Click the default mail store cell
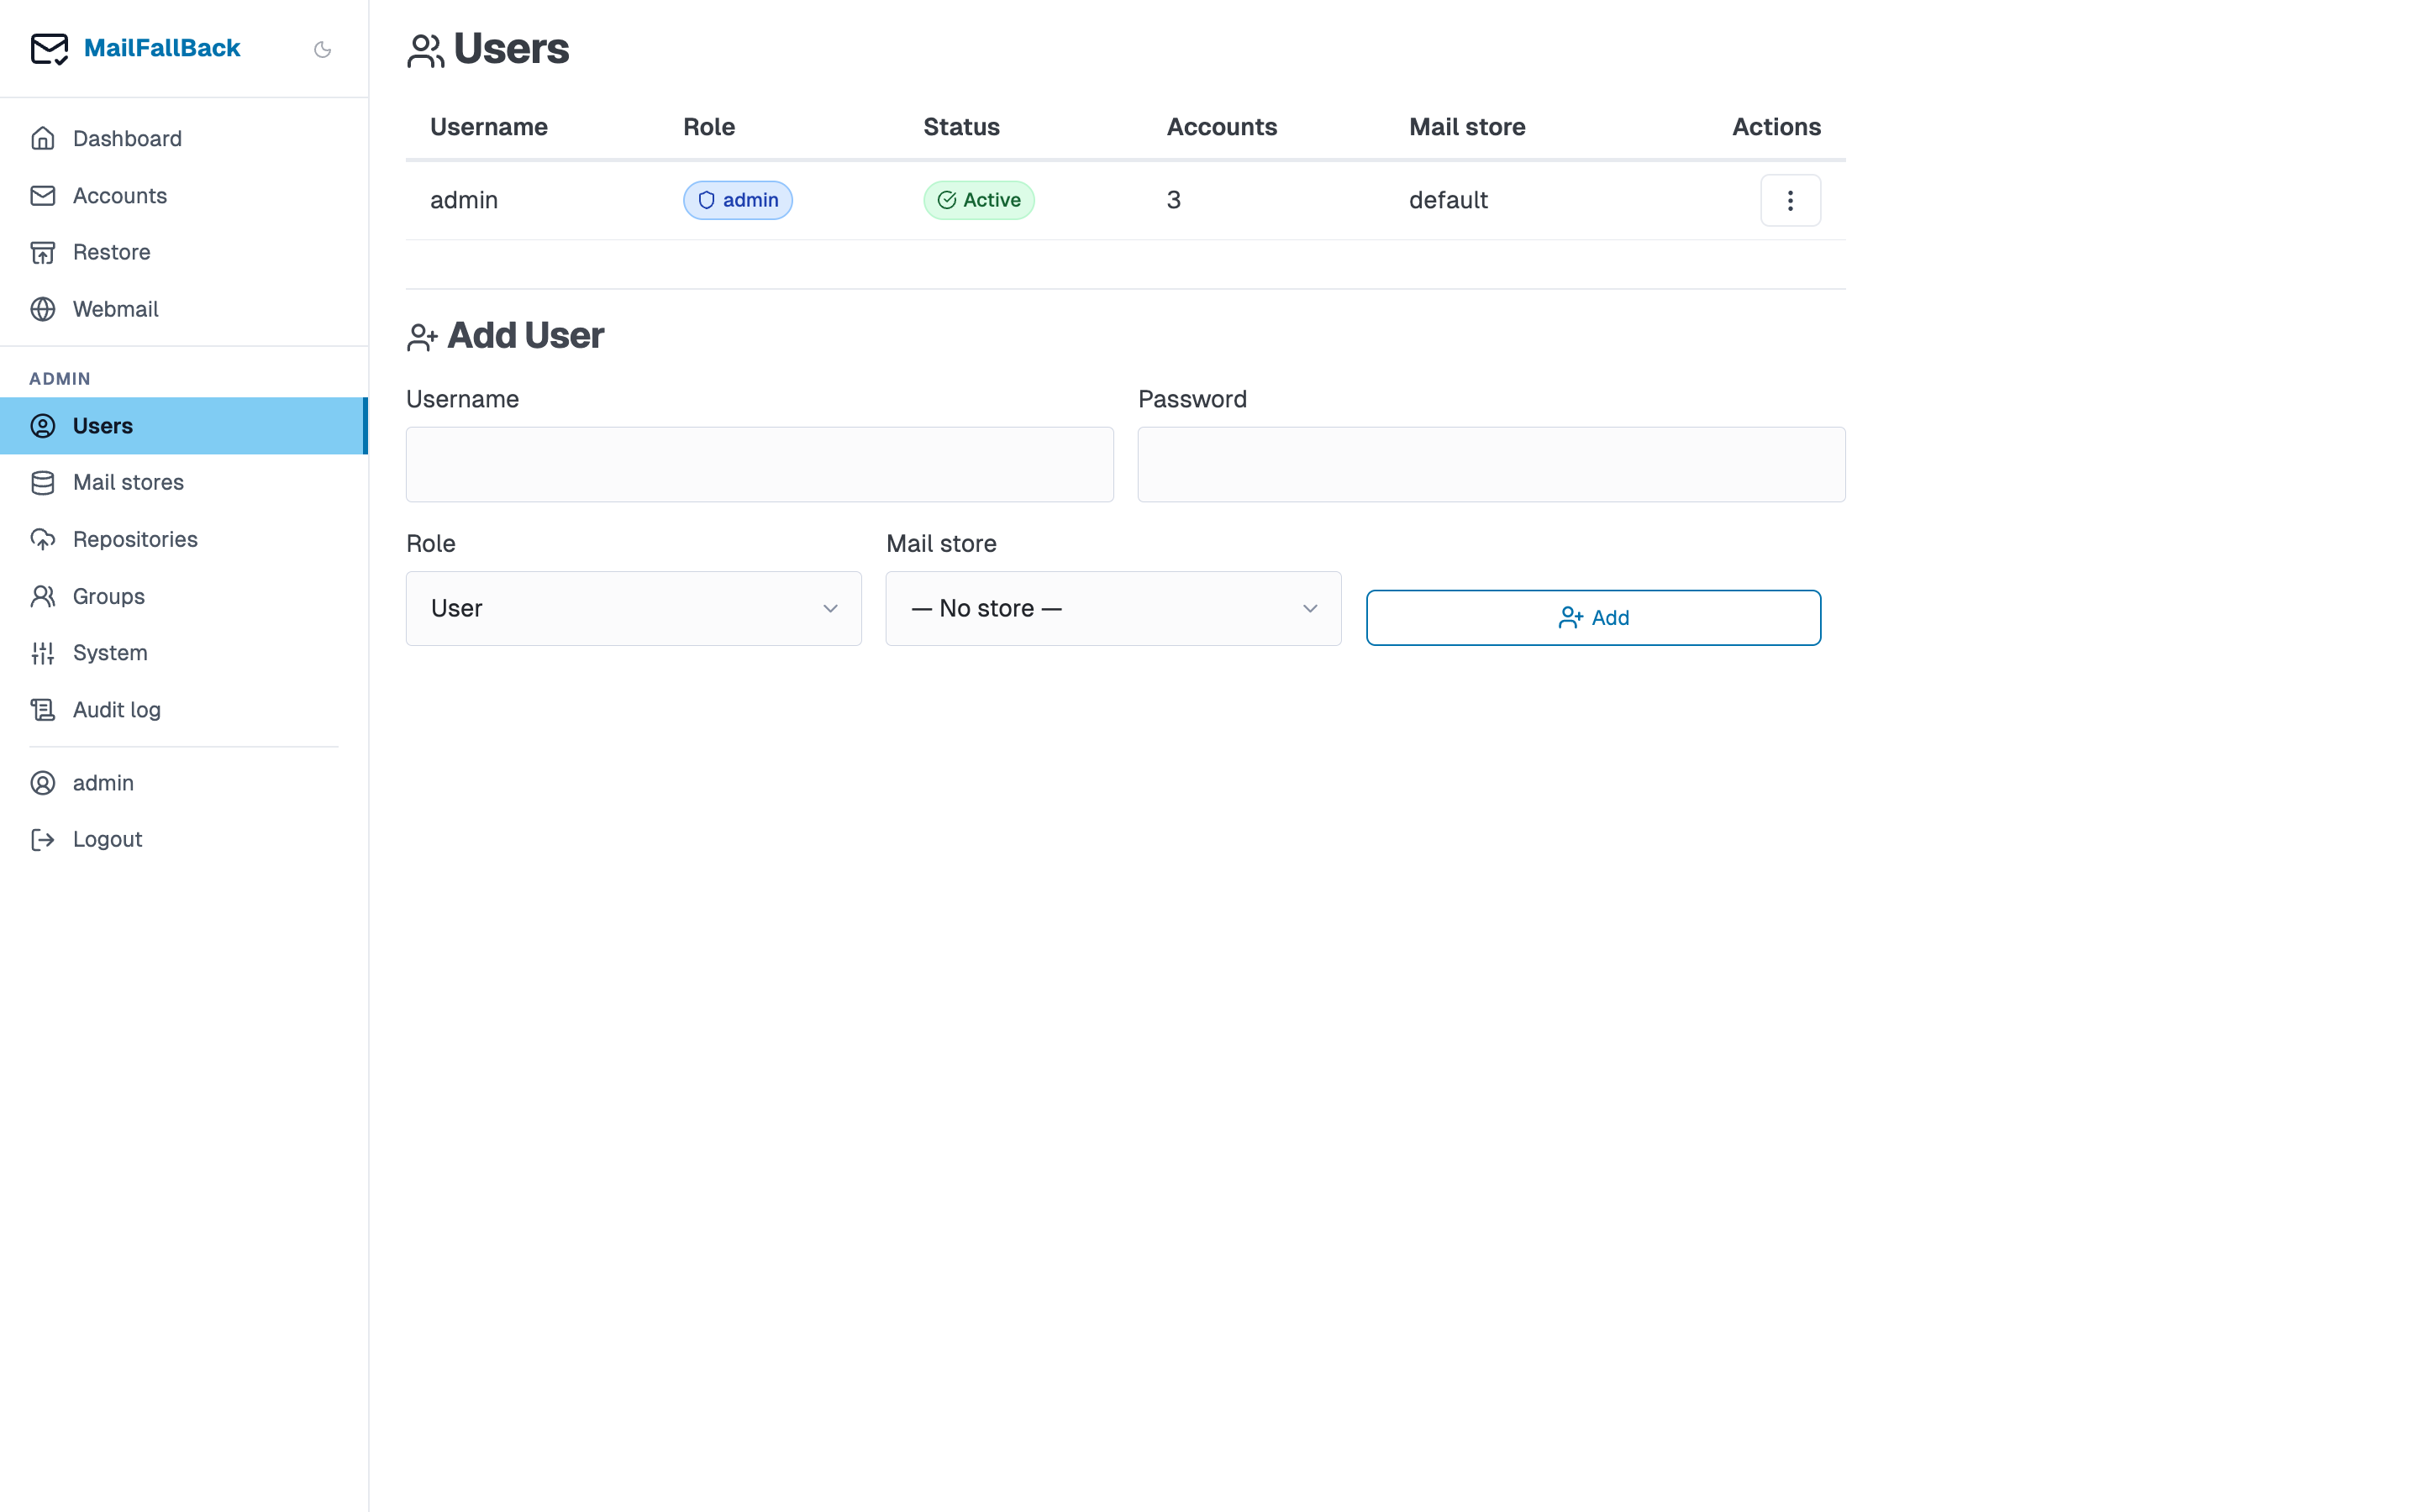Viewport: 2420px width, 1512px height. click(x=1448, y=200)
